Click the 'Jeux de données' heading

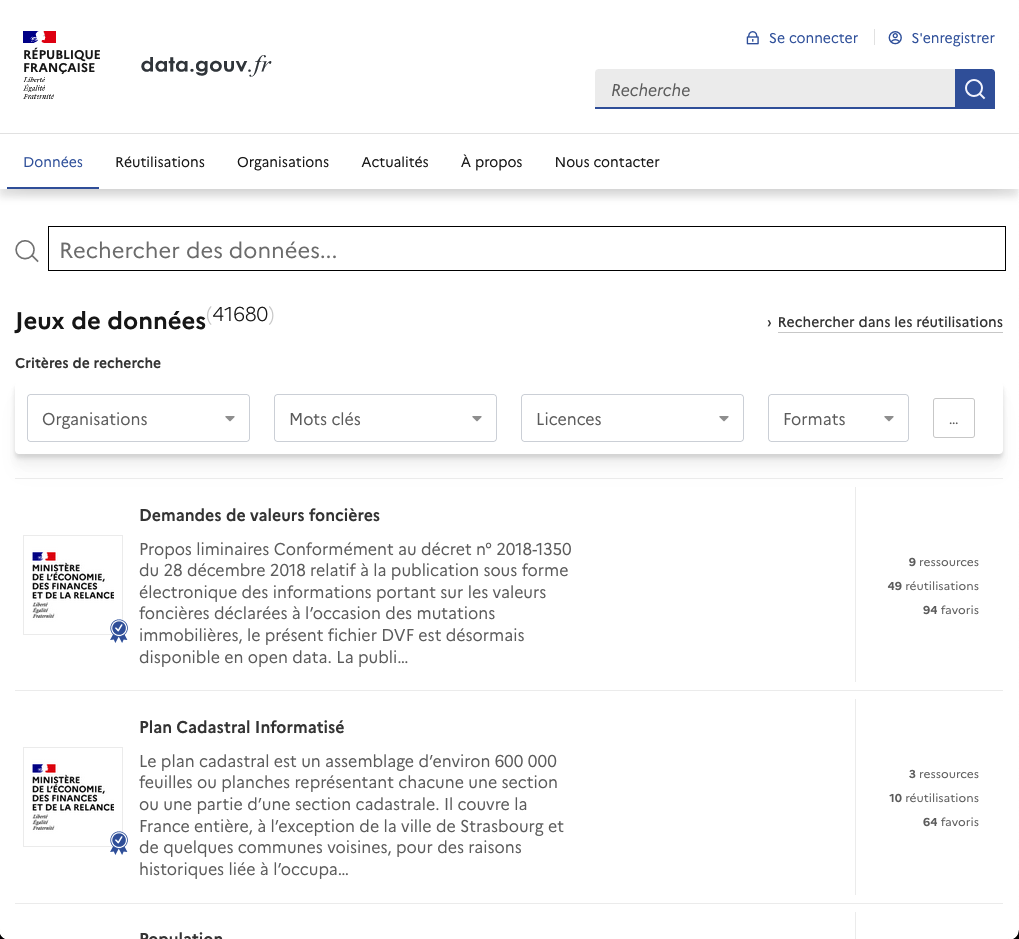click(110, 321)
